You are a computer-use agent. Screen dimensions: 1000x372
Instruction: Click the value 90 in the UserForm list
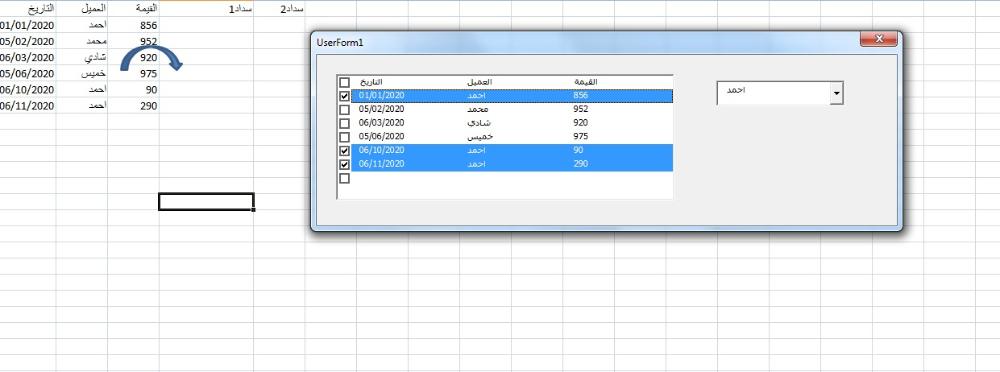pos(578,151)
